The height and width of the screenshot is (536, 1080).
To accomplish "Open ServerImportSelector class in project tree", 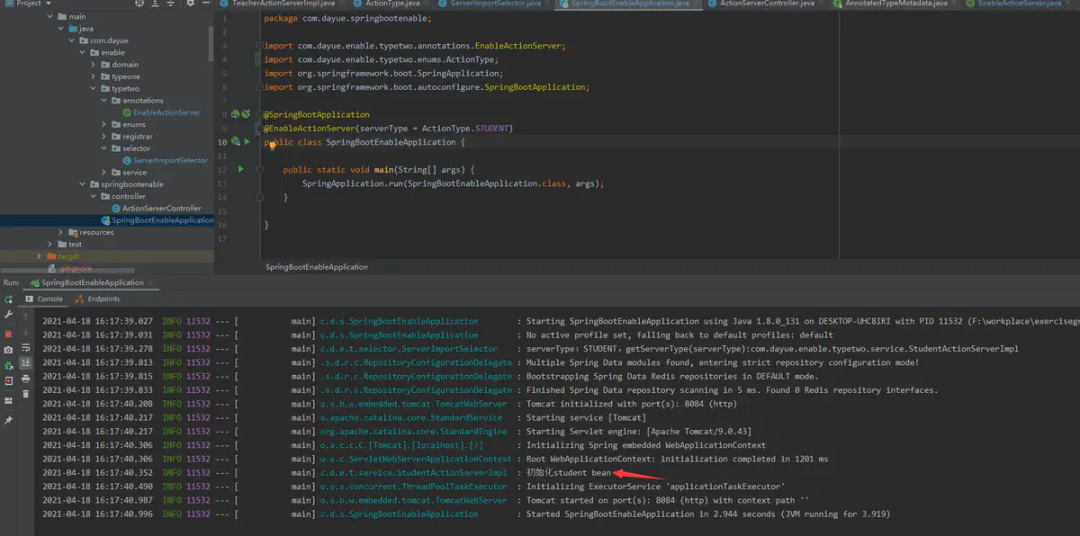I will (170, 160).
